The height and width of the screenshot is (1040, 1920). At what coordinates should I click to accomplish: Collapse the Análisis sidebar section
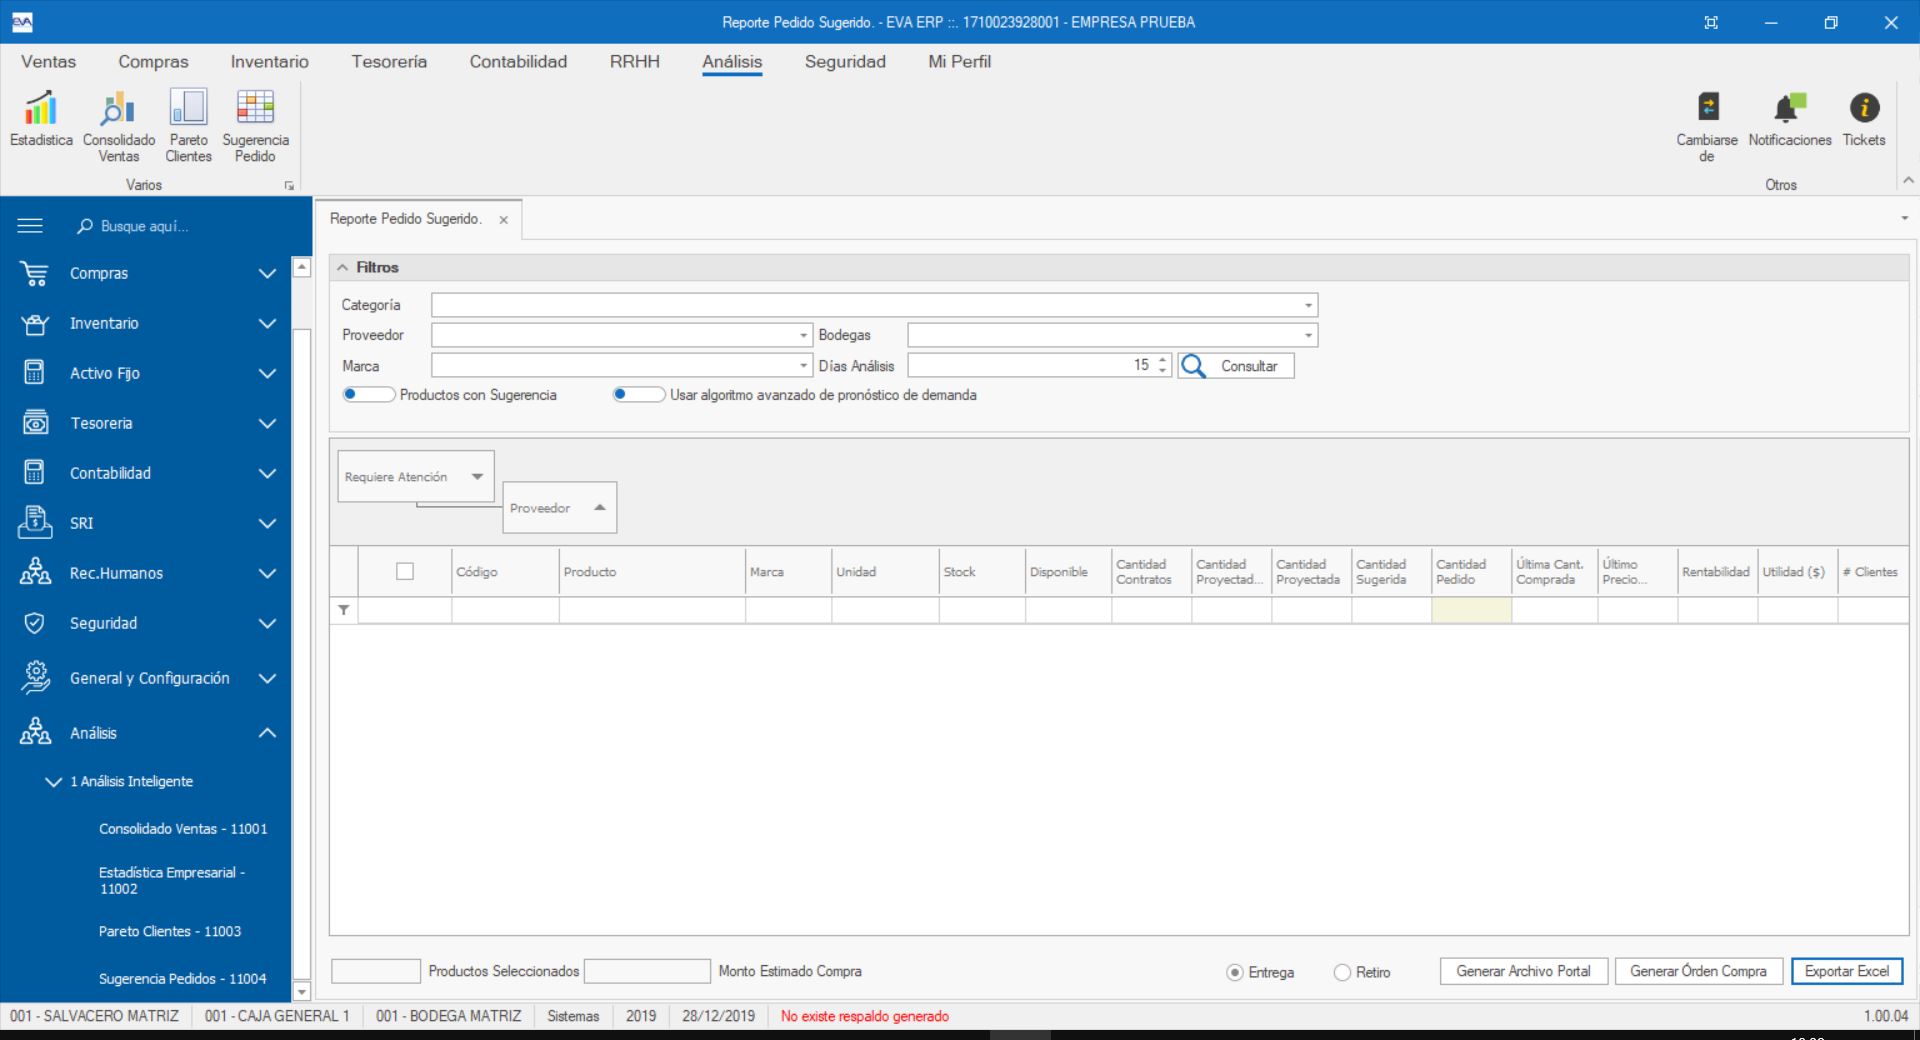266,733
